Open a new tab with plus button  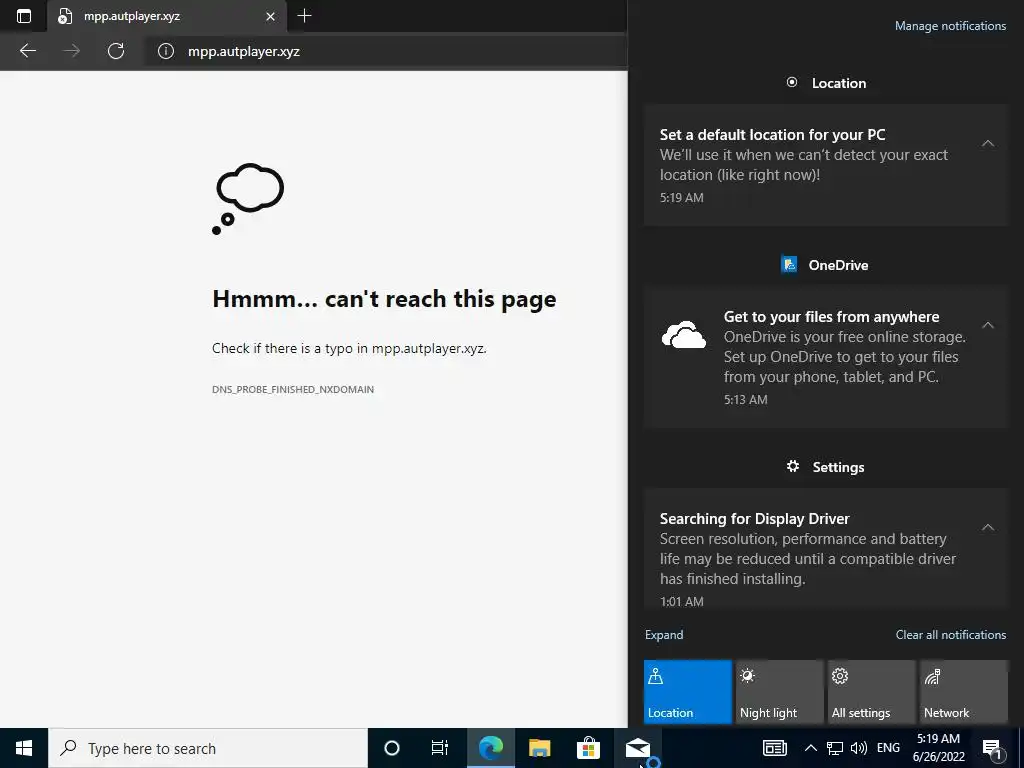point(304,16)
